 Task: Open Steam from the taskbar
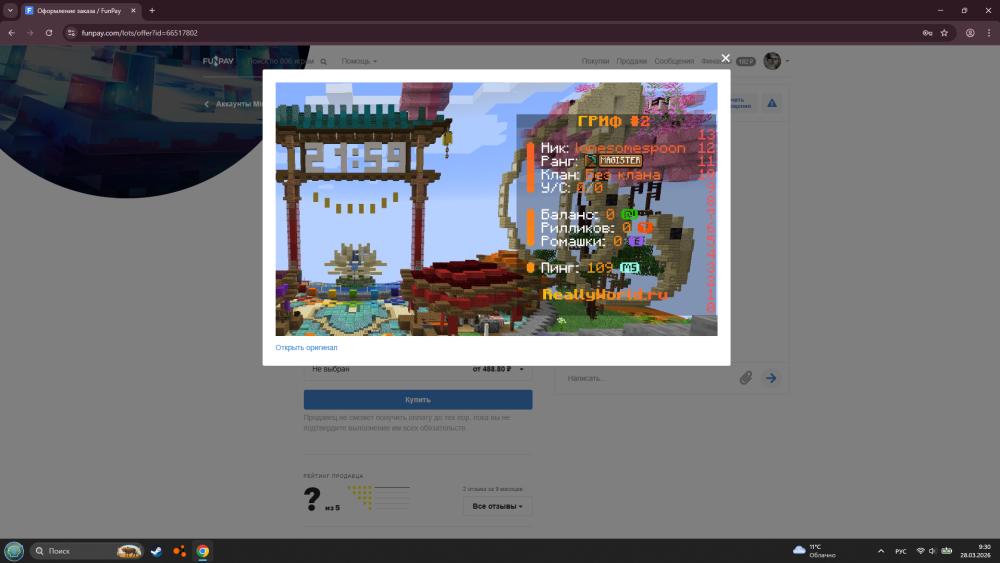tap(156, 551)
